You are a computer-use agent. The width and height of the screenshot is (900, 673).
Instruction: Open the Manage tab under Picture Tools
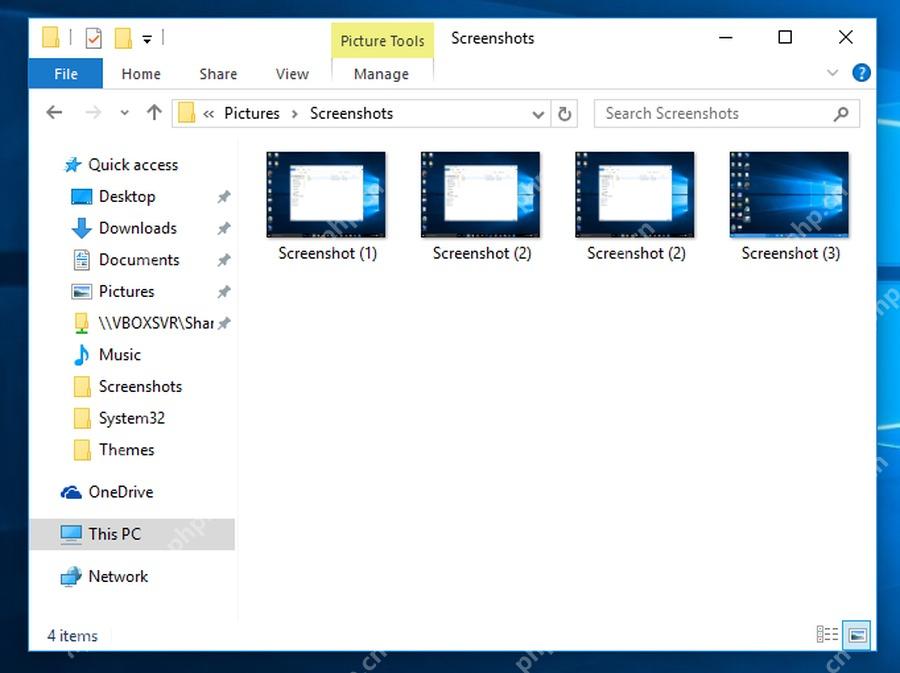coord(381,74)
